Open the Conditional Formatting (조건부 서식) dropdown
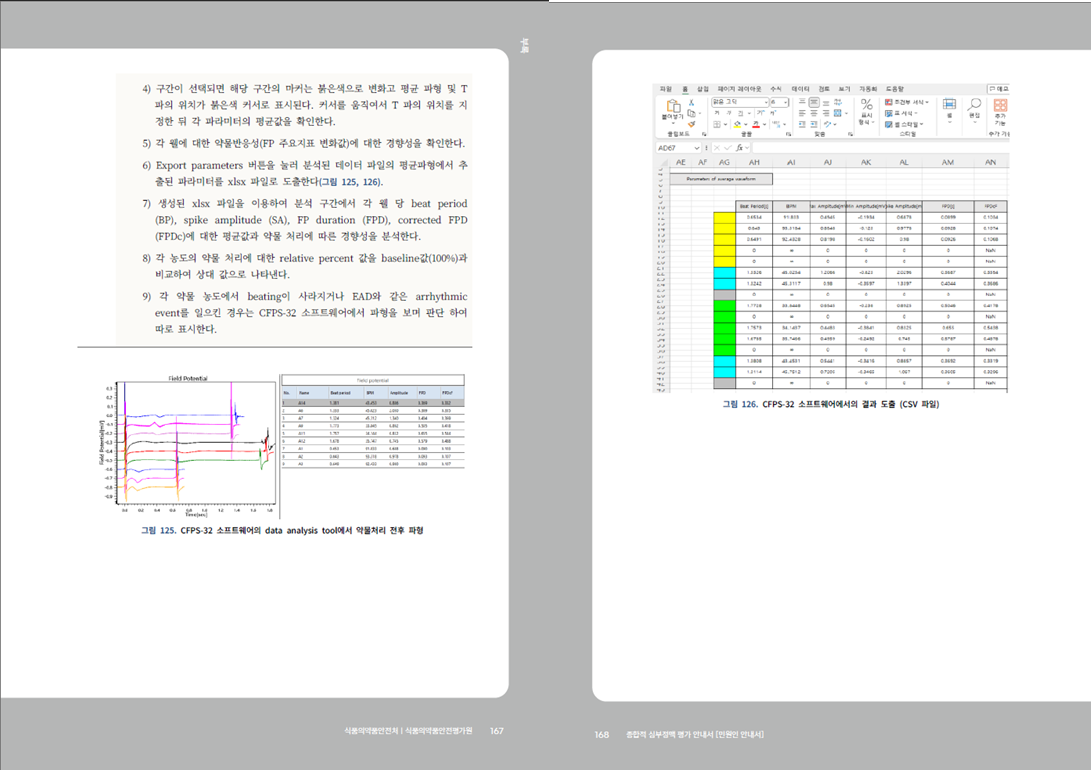The width and height of the screenshot is (1091, 770). [x=907, y=102]
